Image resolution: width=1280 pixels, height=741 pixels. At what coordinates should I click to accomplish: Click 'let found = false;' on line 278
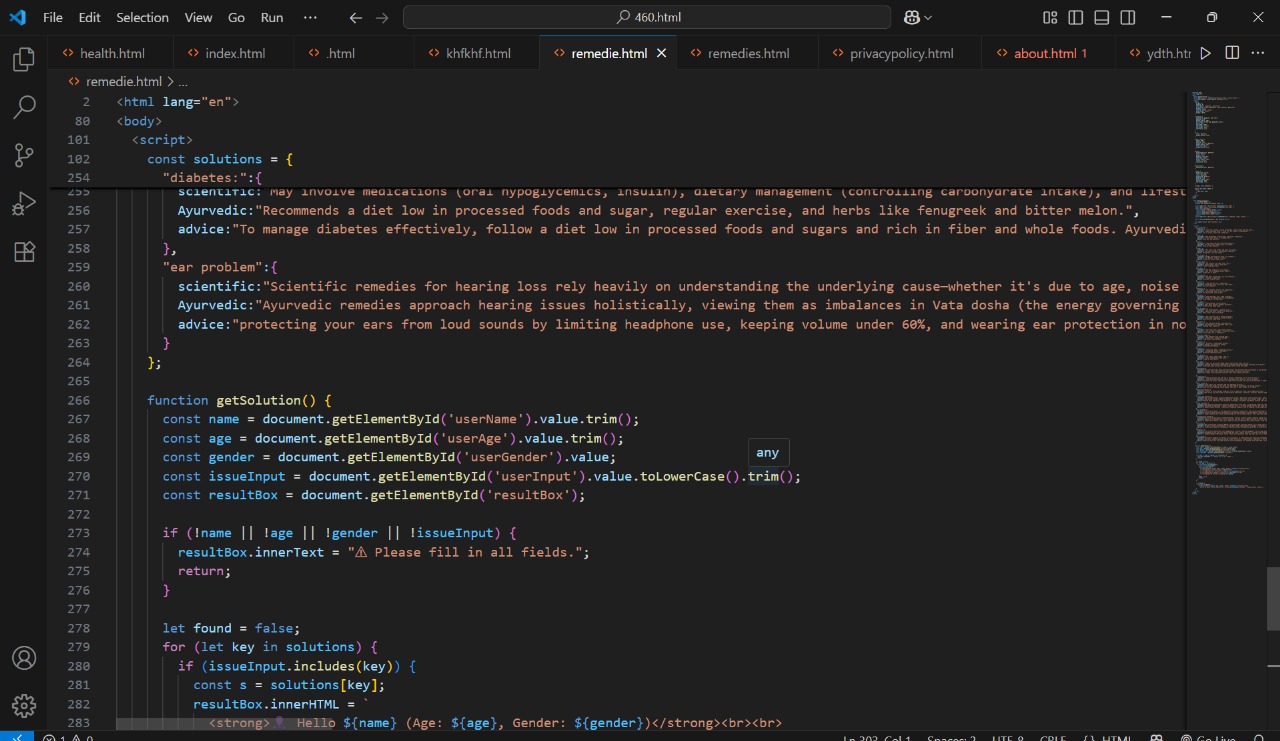(x=231, y=628)
